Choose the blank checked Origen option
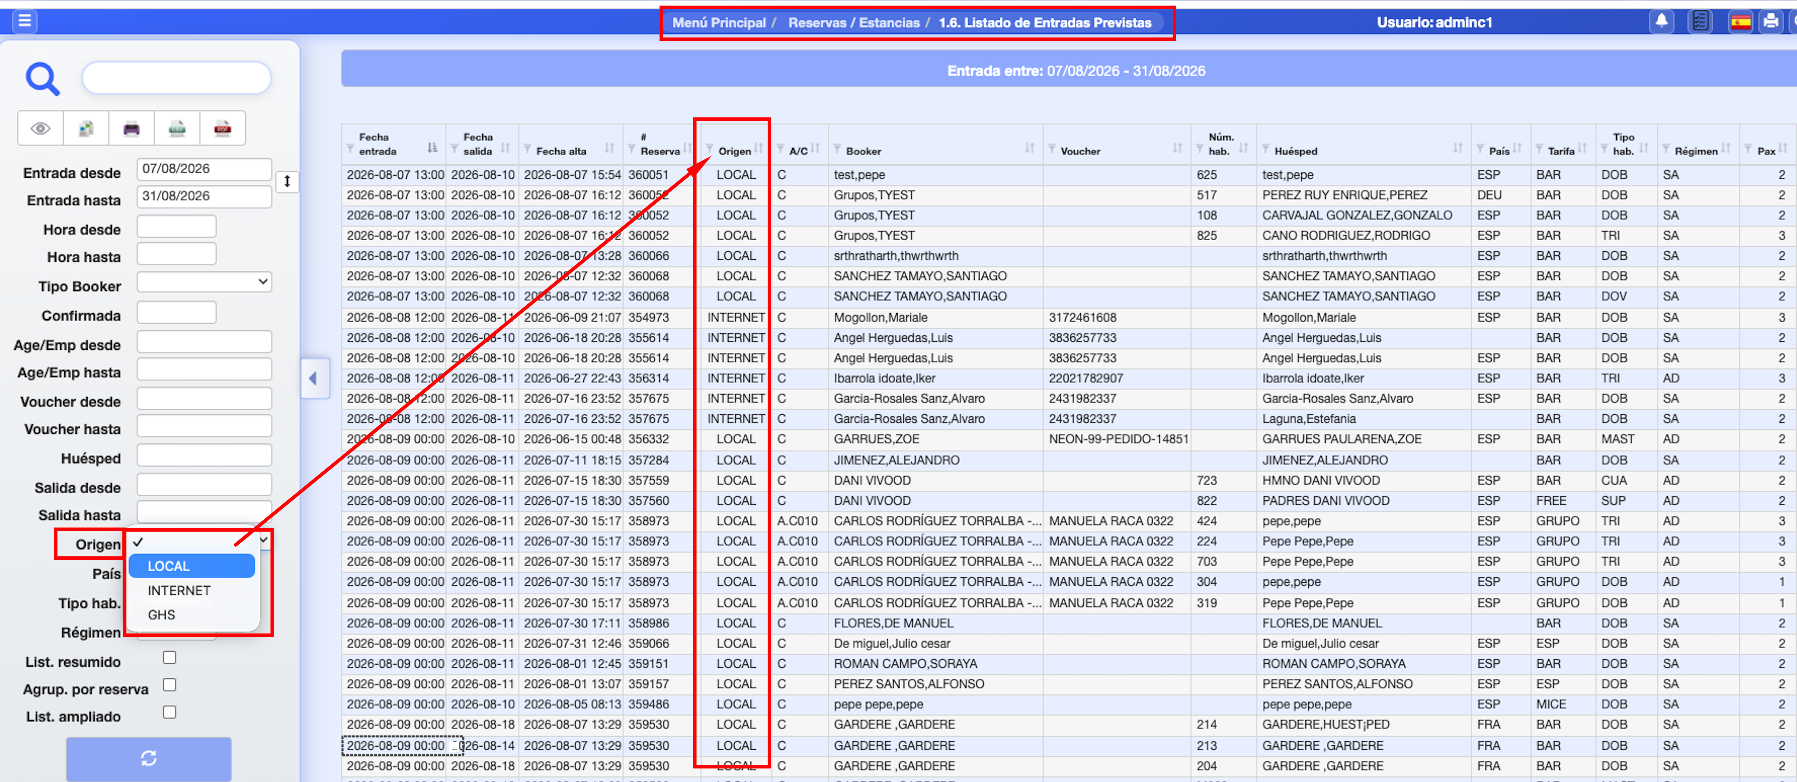The width and height of the screenshot is (1797, 782). 192,542
